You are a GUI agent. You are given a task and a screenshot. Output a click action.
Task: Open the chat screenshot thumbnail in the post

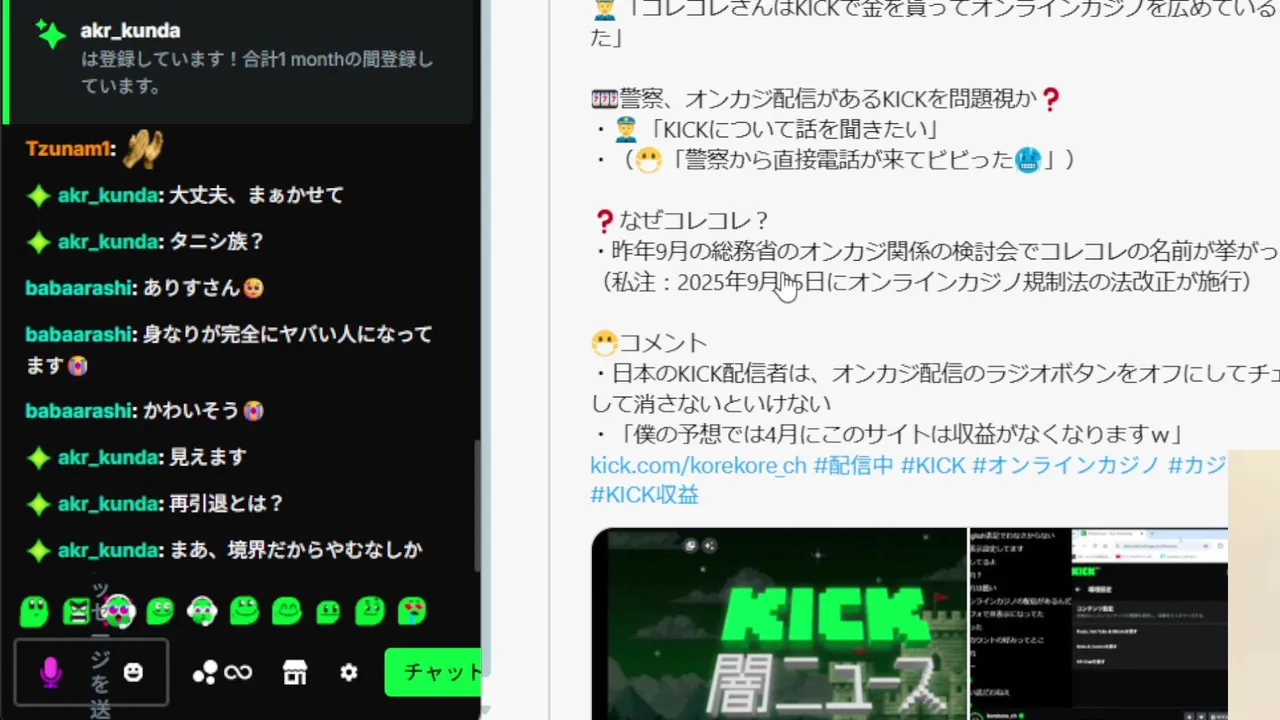tap(1019, 624)
